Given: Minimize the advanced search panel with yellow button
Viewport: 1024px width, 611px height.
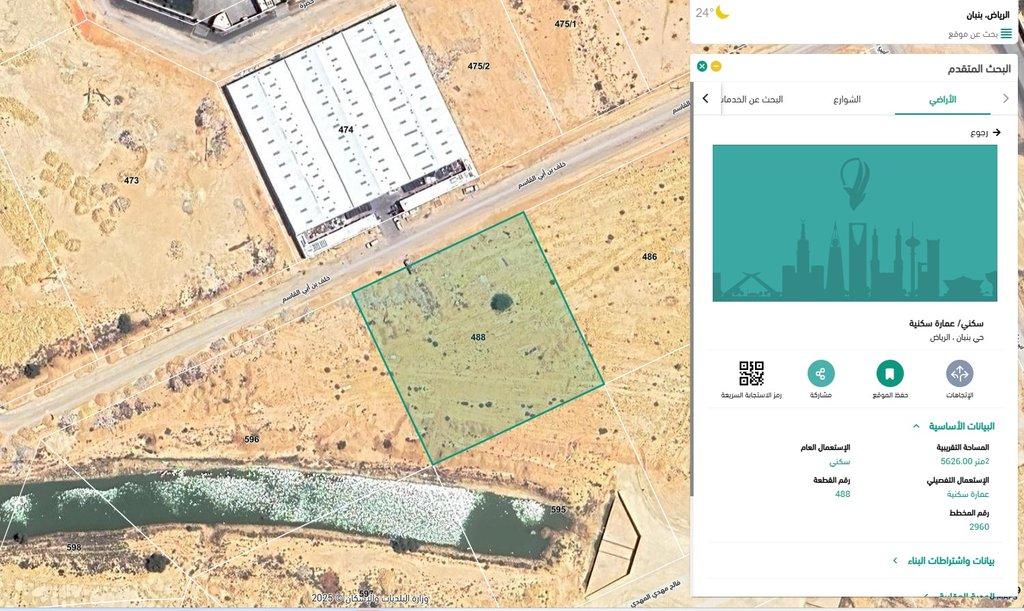Looking at the screenshot, I should (716, 66).
